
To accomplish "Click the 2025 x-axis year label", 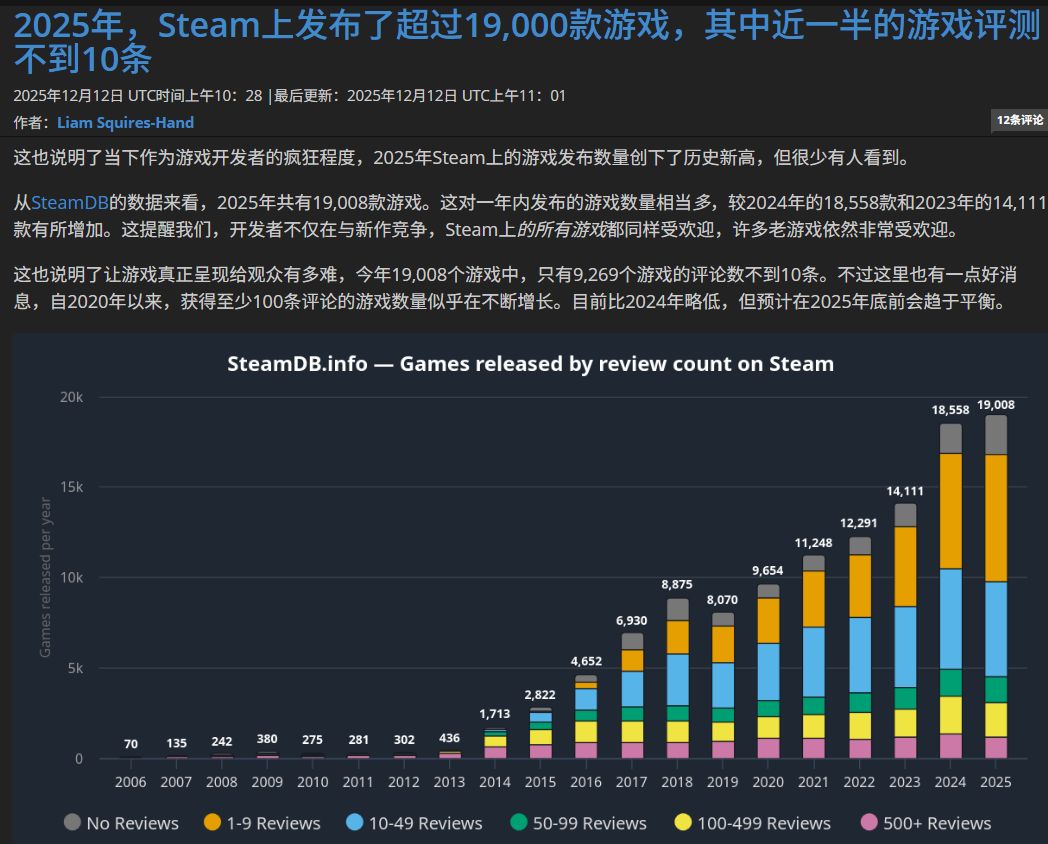I will [996, 782].
